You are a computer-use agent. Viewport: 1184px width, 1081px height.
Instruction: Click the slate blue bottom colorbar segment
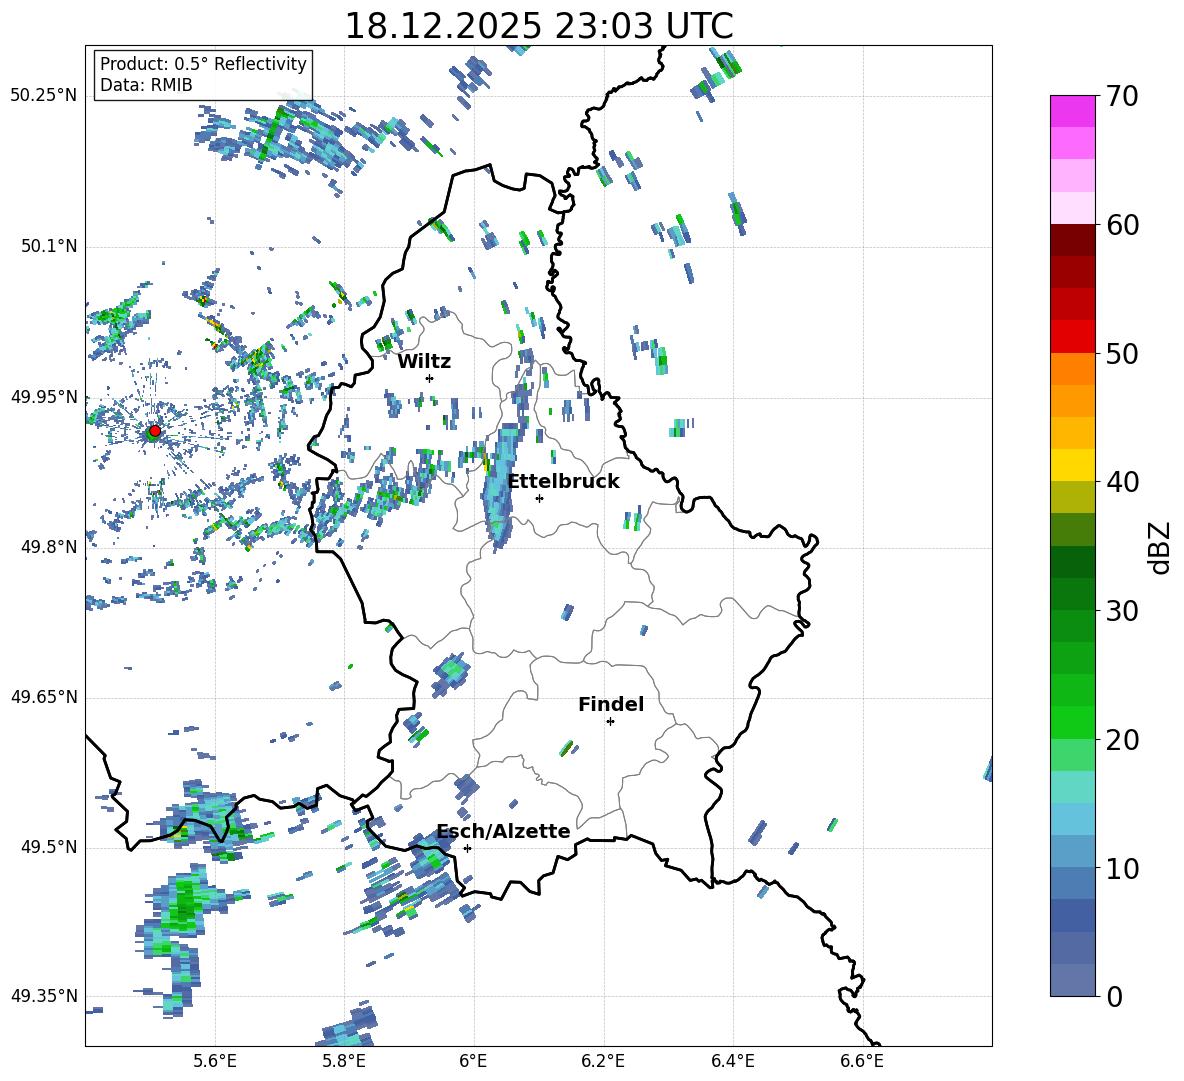1072,980
